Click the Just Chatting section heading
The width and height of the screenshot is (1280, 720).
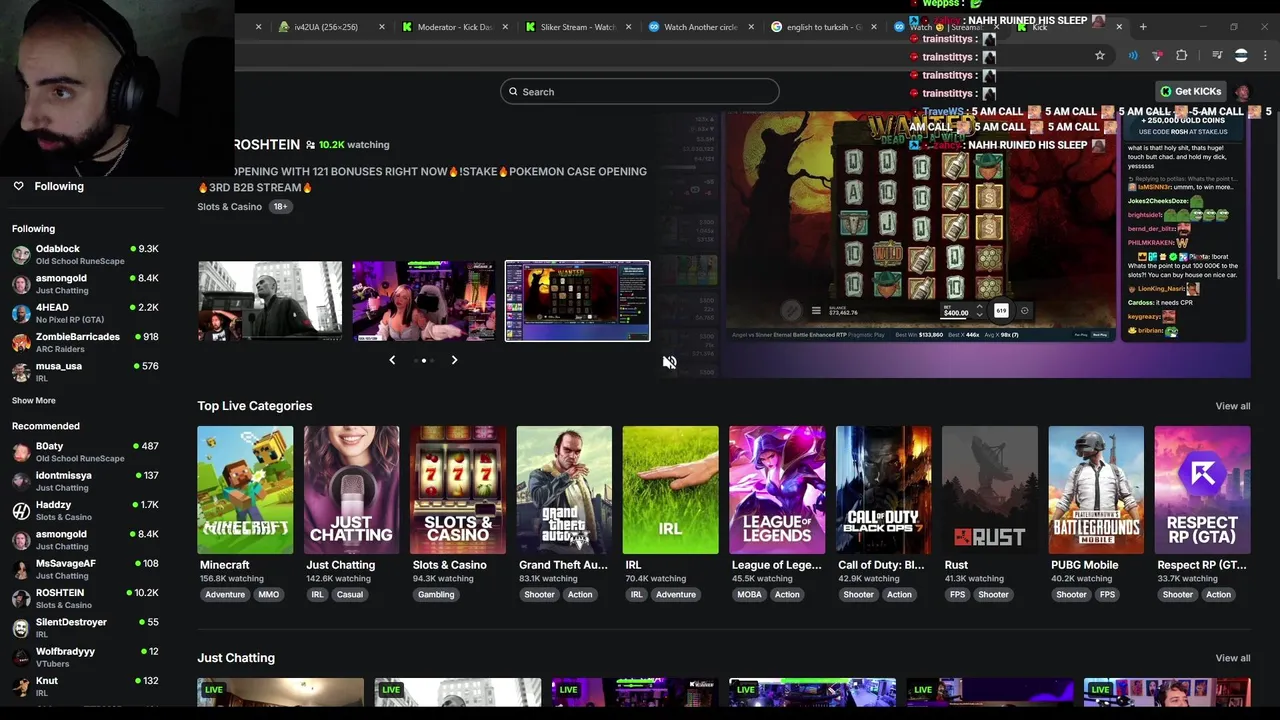236,658
